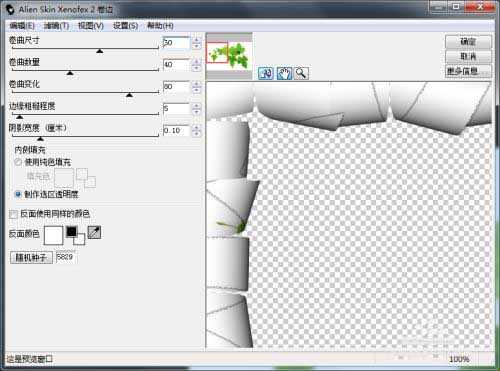This screenshot has width=500, height=371.
Task: Select the 使用纯色填充 radio button
Action: (x=18, y=162)
